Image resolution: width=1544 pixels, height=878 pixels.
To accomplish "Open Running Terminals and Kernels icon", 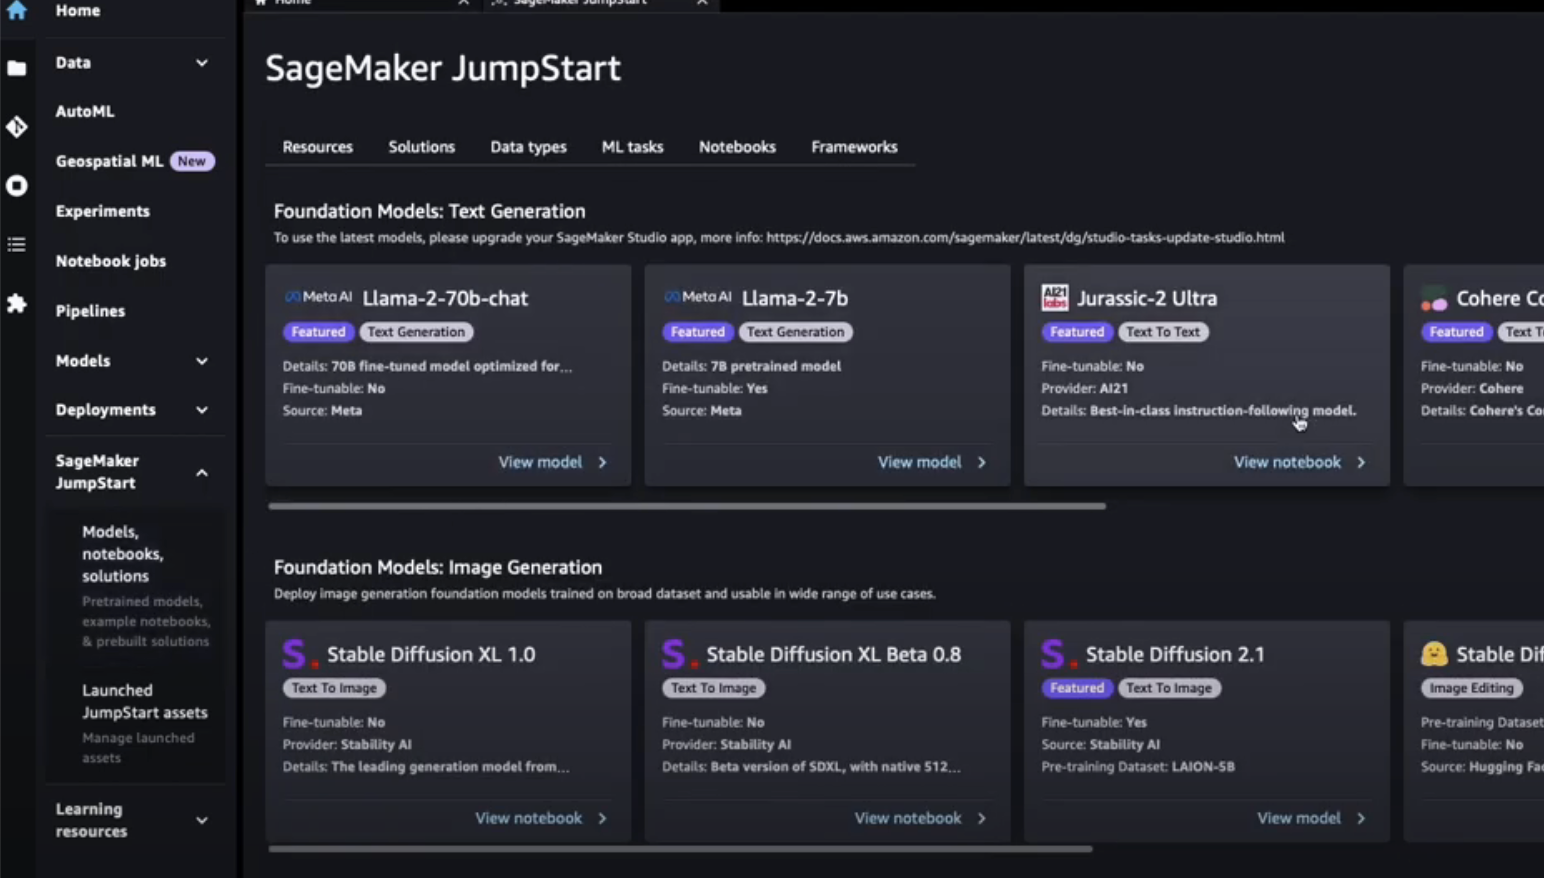I will point(16,185).
